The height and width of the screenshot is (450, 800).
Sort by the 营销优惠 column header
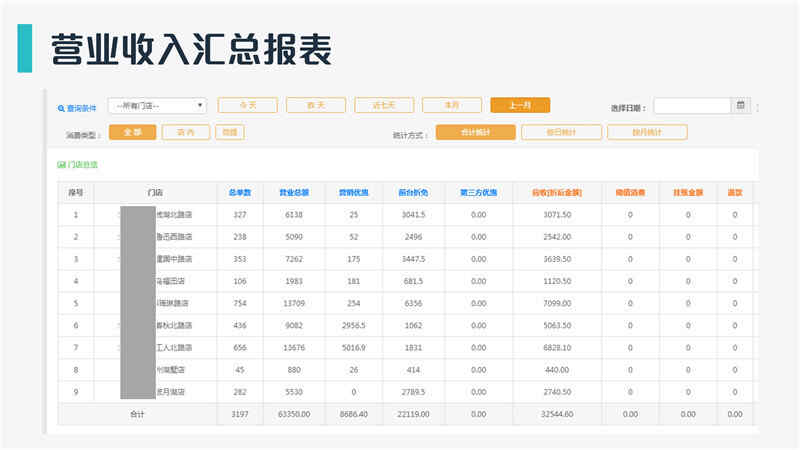(354, 192)
